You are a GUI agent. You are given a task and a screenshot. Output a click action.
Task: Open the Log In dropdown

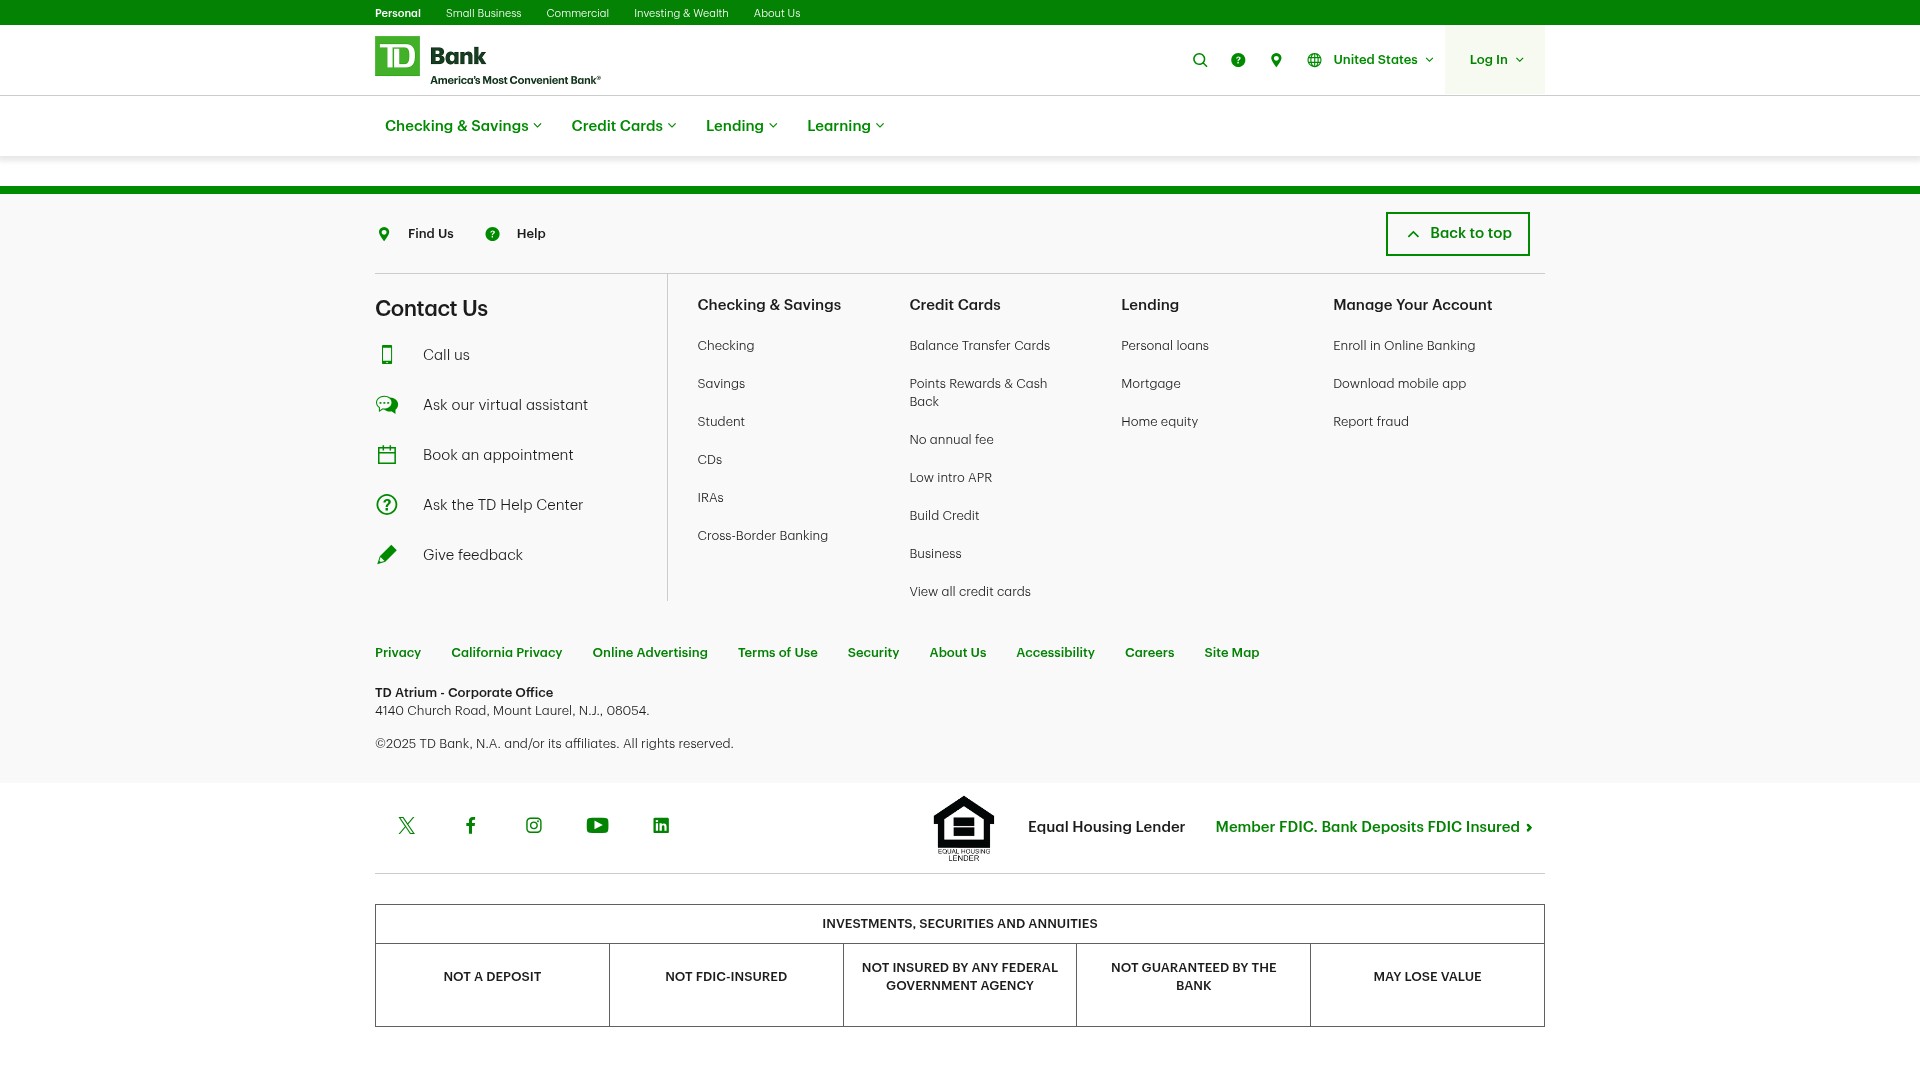[1496, 60]
